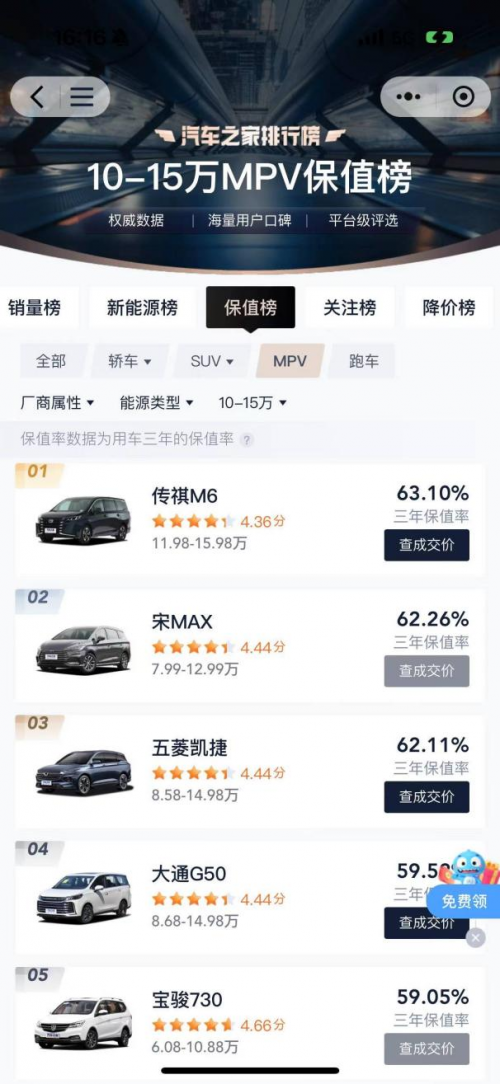Screen dimensions: 500x1084
Task: Open the 10–15万 price range dropdown
Action: click(252, 402)
